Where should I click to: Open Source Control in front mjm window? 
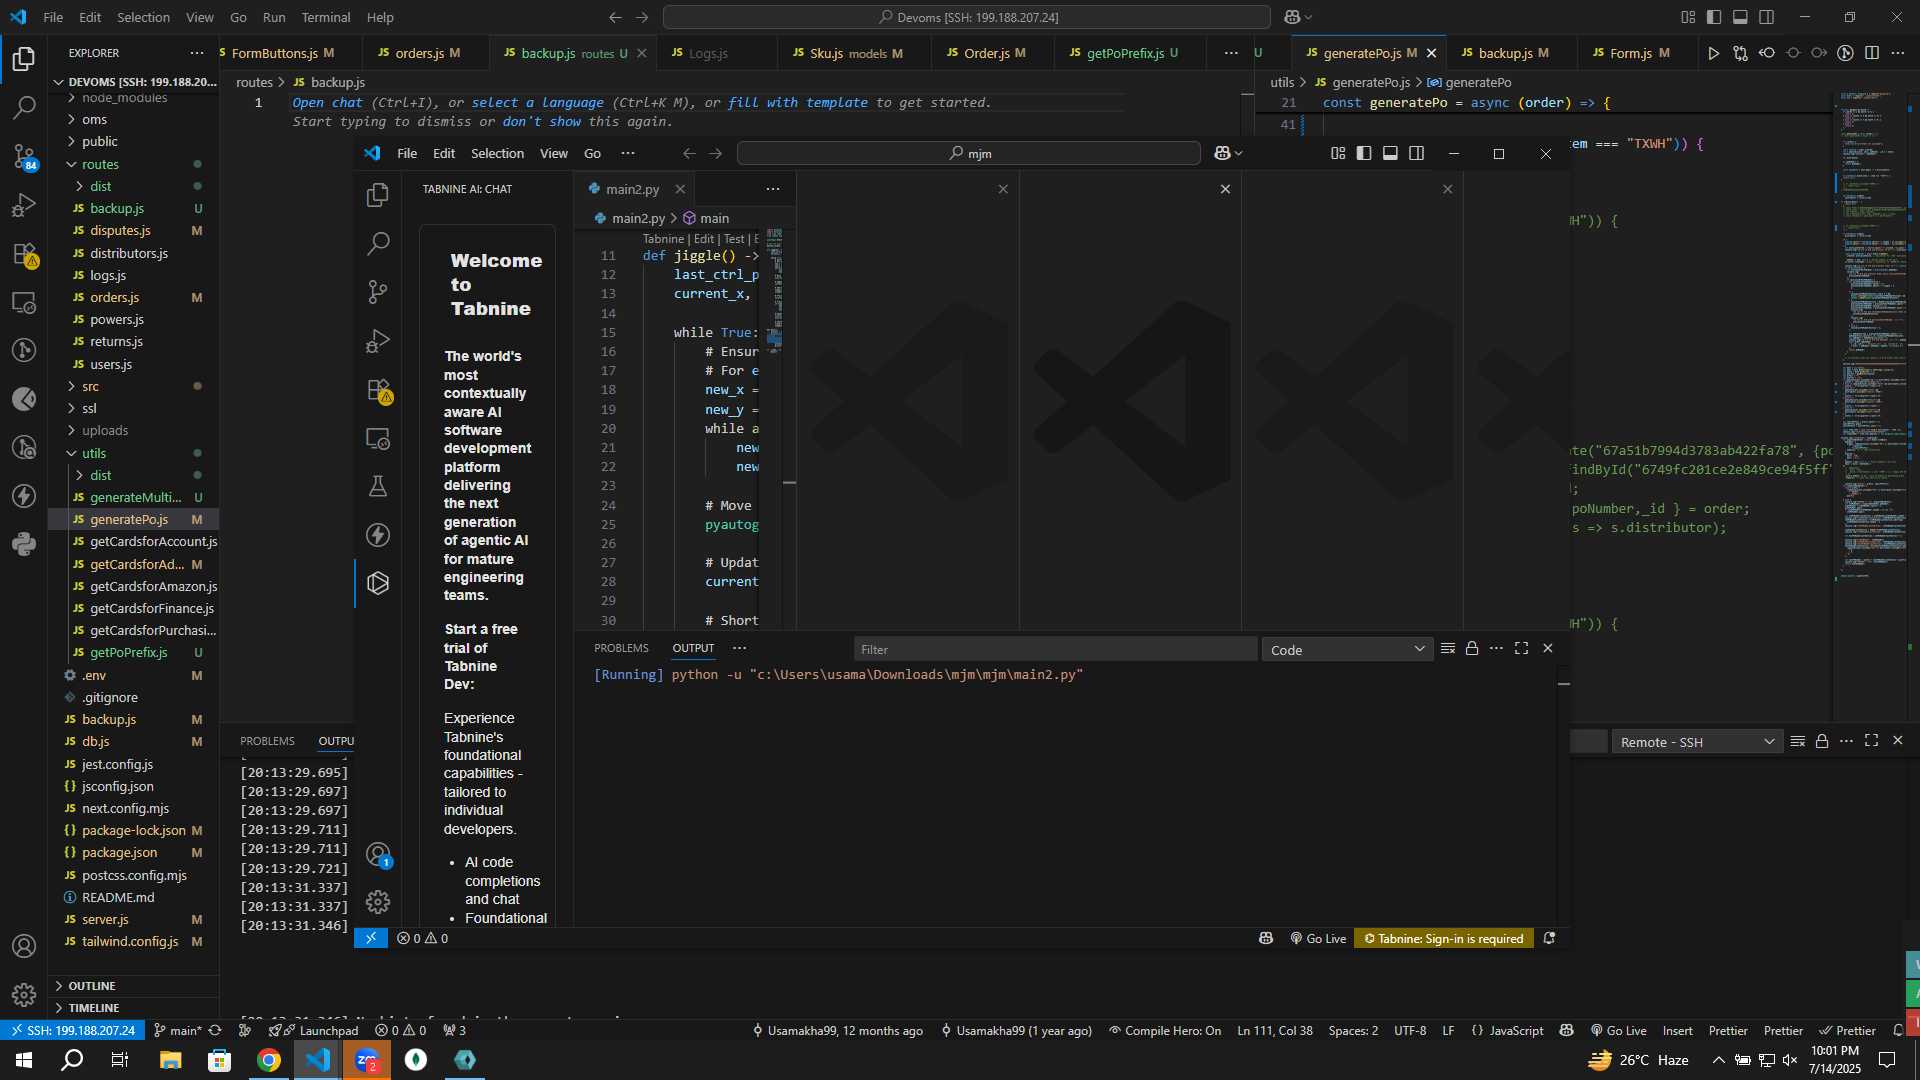(x=378, y=292)
